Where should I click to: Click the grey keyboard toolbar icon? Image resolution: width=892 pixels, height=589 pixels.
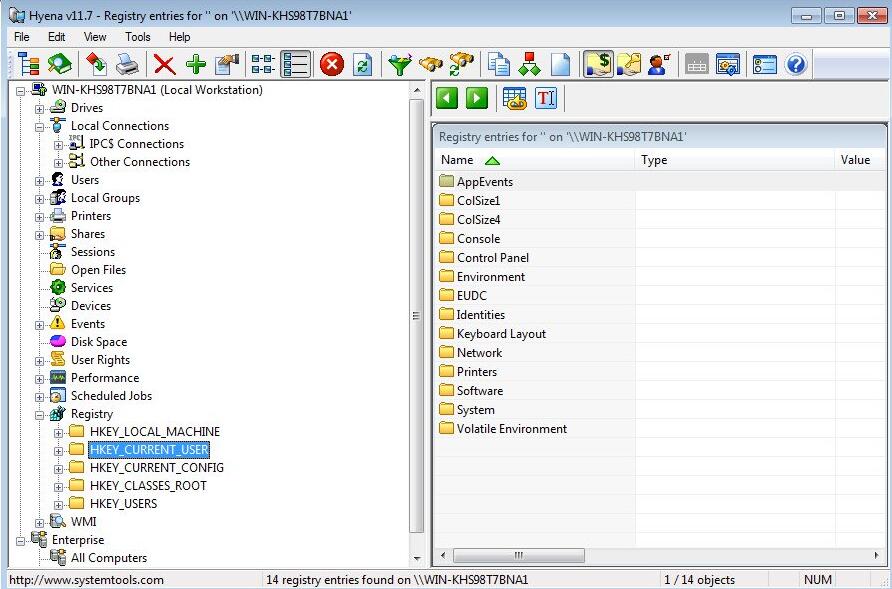[x=696, y=64]
